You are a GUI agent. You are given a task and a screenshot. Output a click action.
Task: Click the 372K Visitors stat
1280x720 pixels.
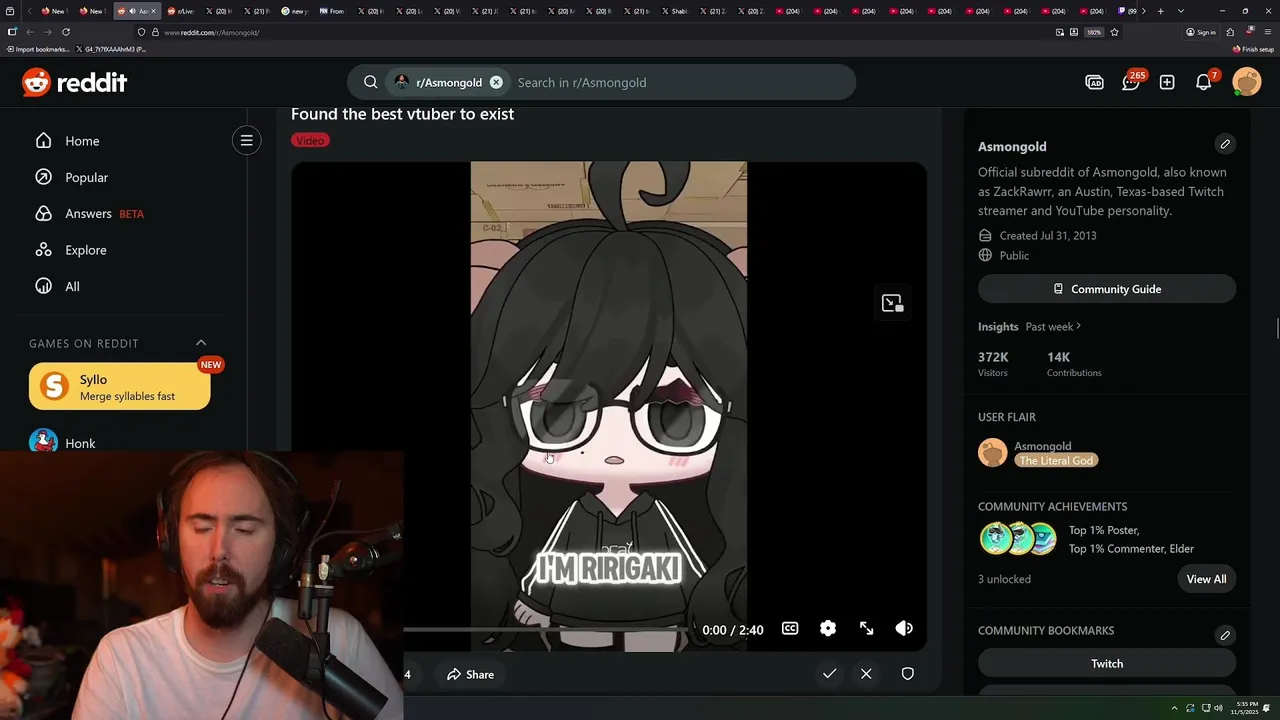coord(993,364)
